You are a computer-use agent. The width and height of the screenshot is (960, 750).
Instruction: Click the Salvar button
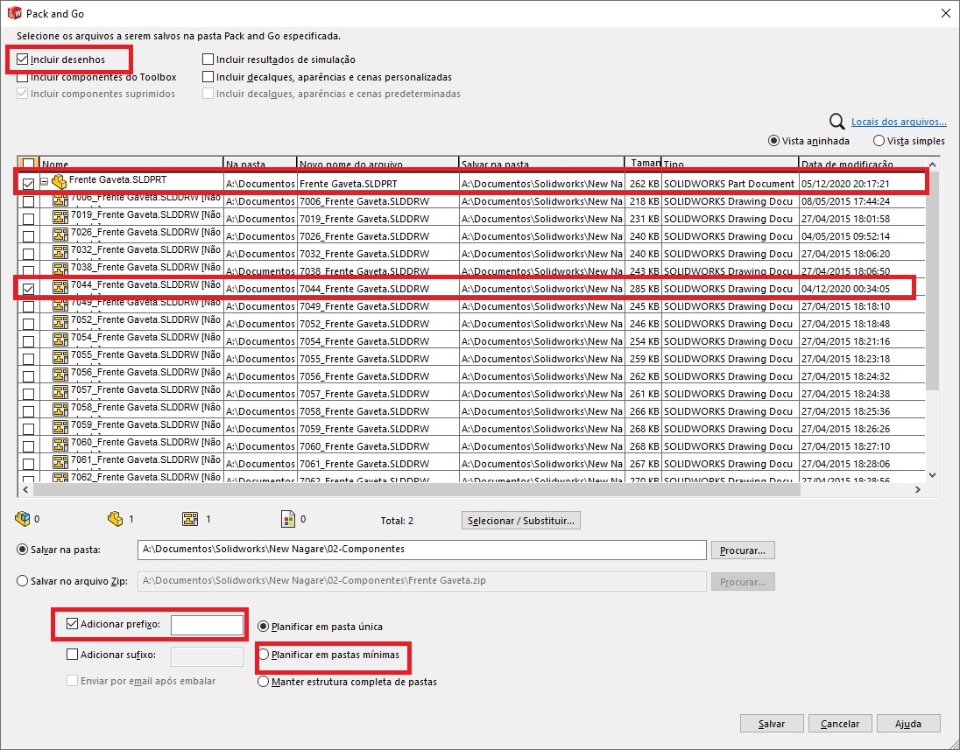click(771, 724)
